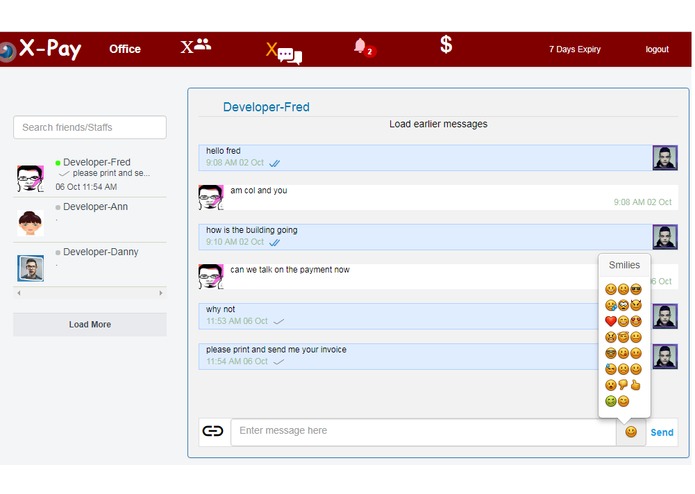This screenshot has height=494, width=695.
Task: Insert the red heart emoji
Action: [x=611, y=321]
